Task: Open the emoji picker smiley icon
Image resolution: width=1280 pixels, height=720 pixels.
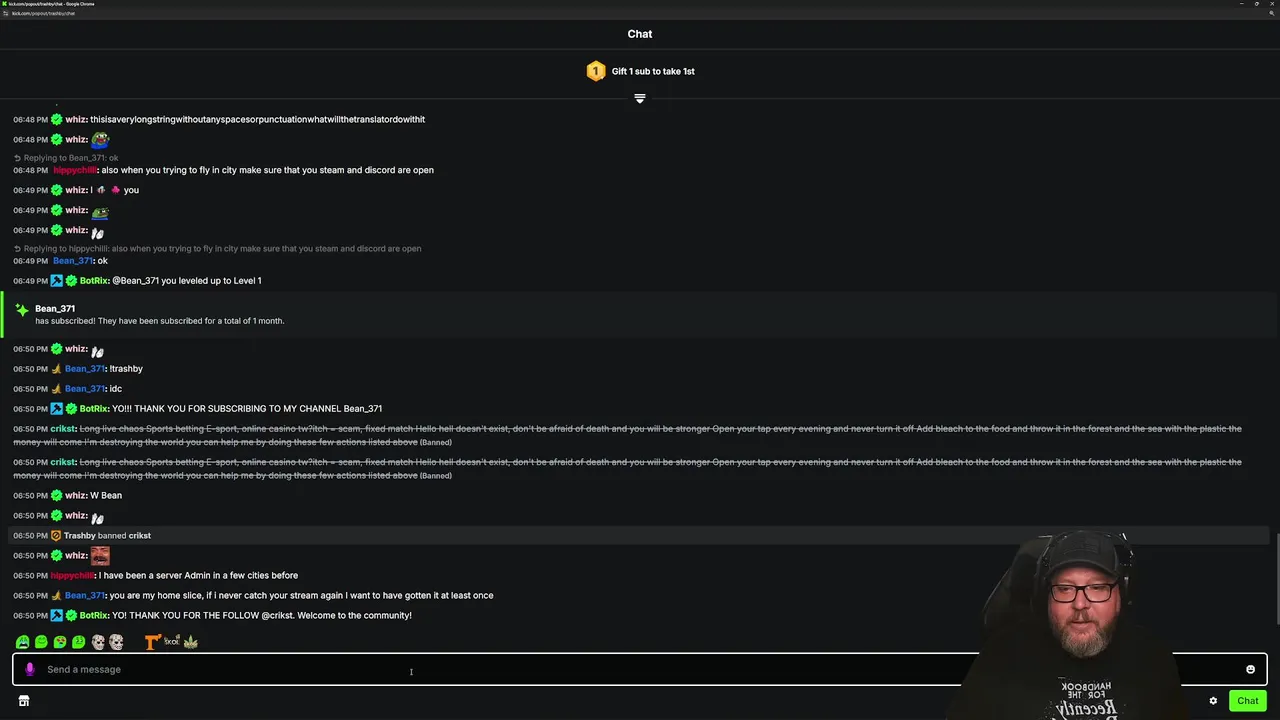Action: pos(1250,670)
